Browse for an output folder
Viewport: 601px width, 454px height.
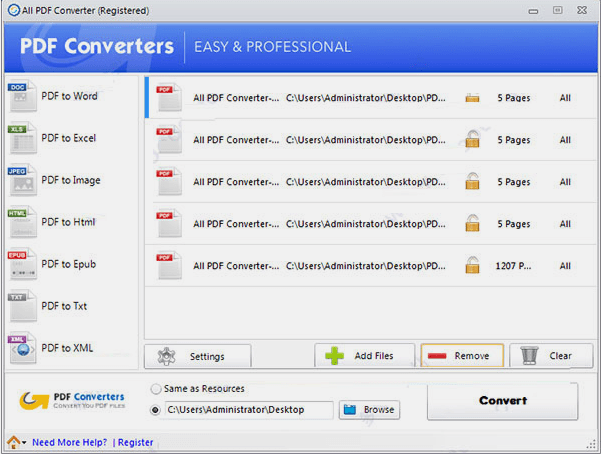(369, 410)
